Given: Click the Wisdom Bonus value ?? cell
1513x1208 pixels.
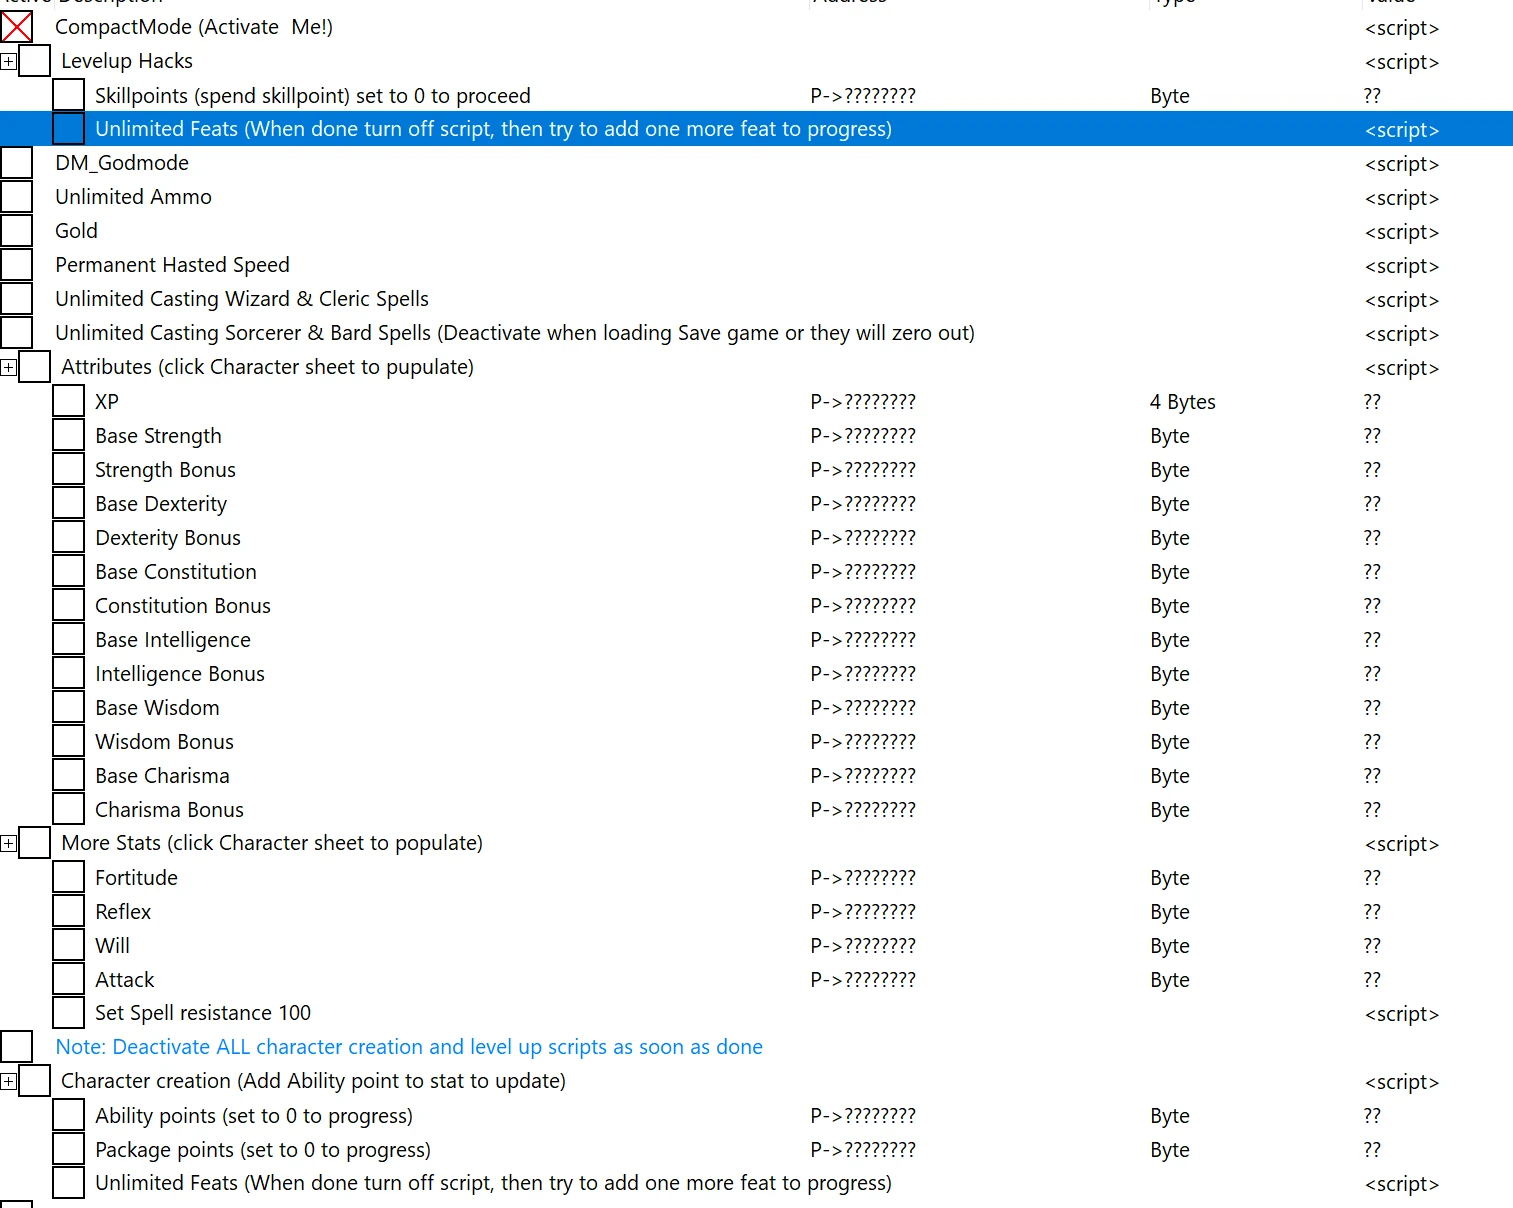Looking at the screenshot, I should coord(1372,742).
